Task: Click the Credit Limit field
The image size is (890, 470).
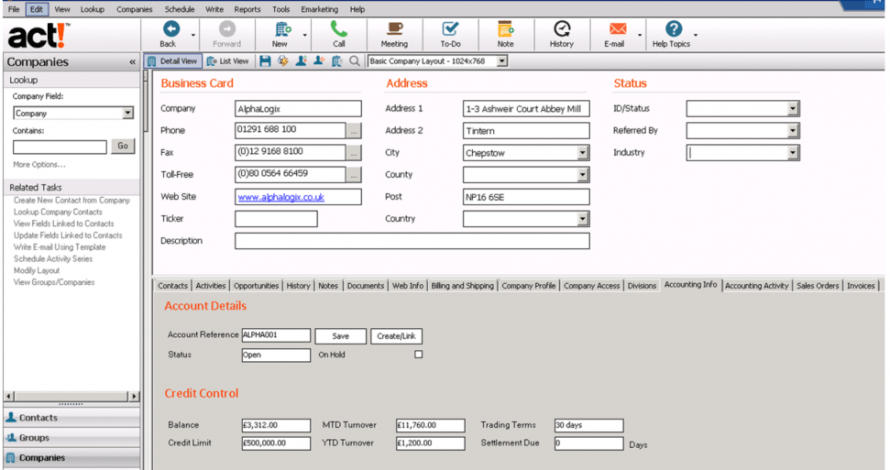Action: coord(276,443)
